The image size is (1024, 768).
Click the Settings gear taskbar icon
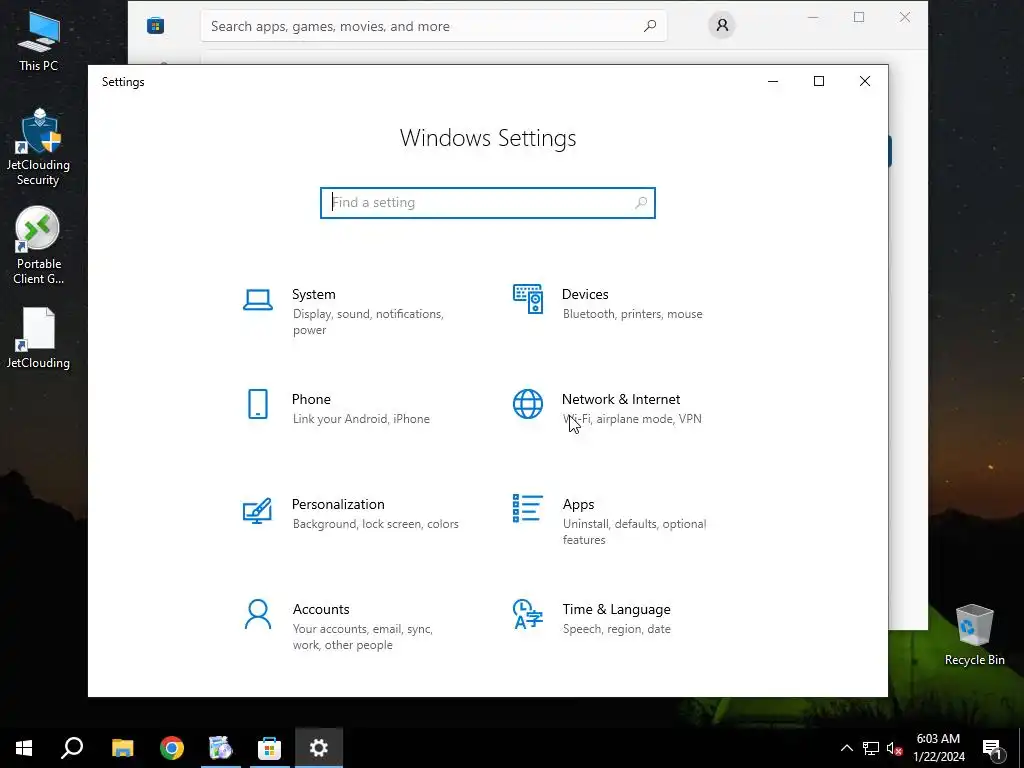pyautogui.click(x=319, y=748)
